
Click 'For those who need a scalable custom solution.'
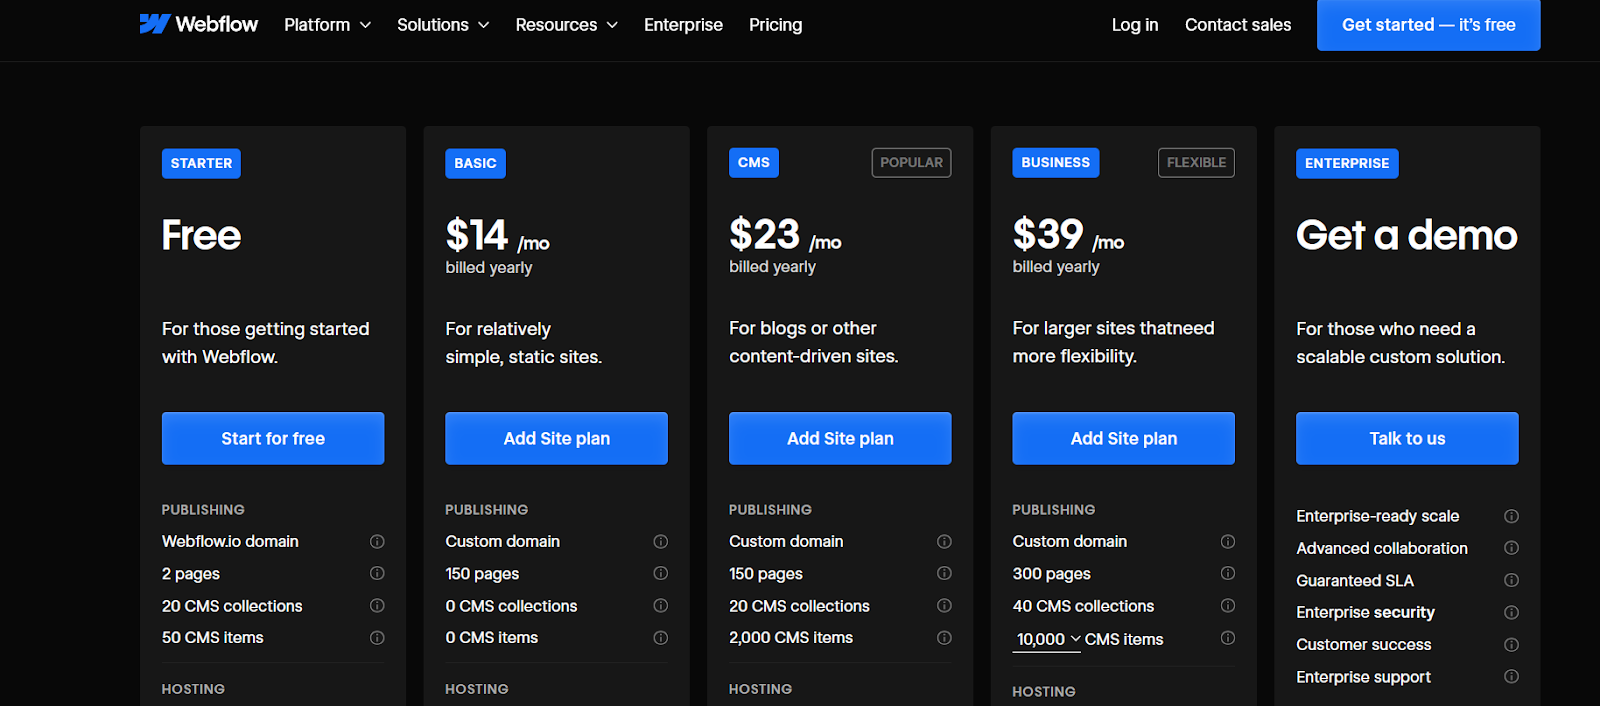coord(1401,343)
